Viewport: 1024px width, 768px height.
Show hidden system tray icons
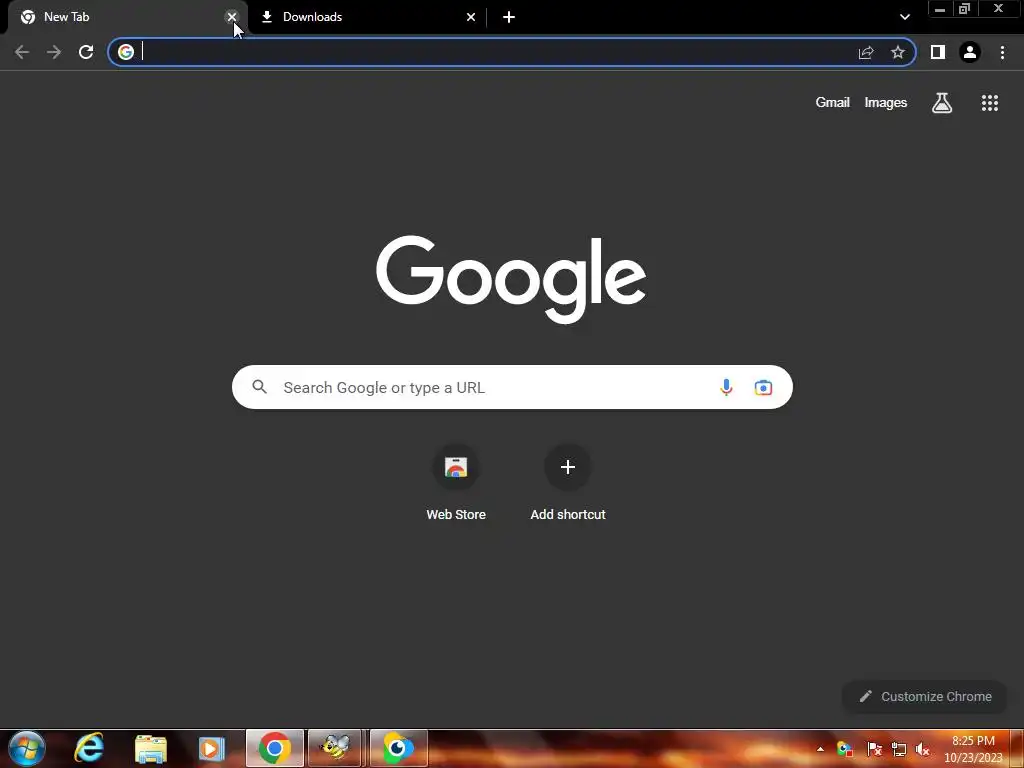(x=820, y=749)
